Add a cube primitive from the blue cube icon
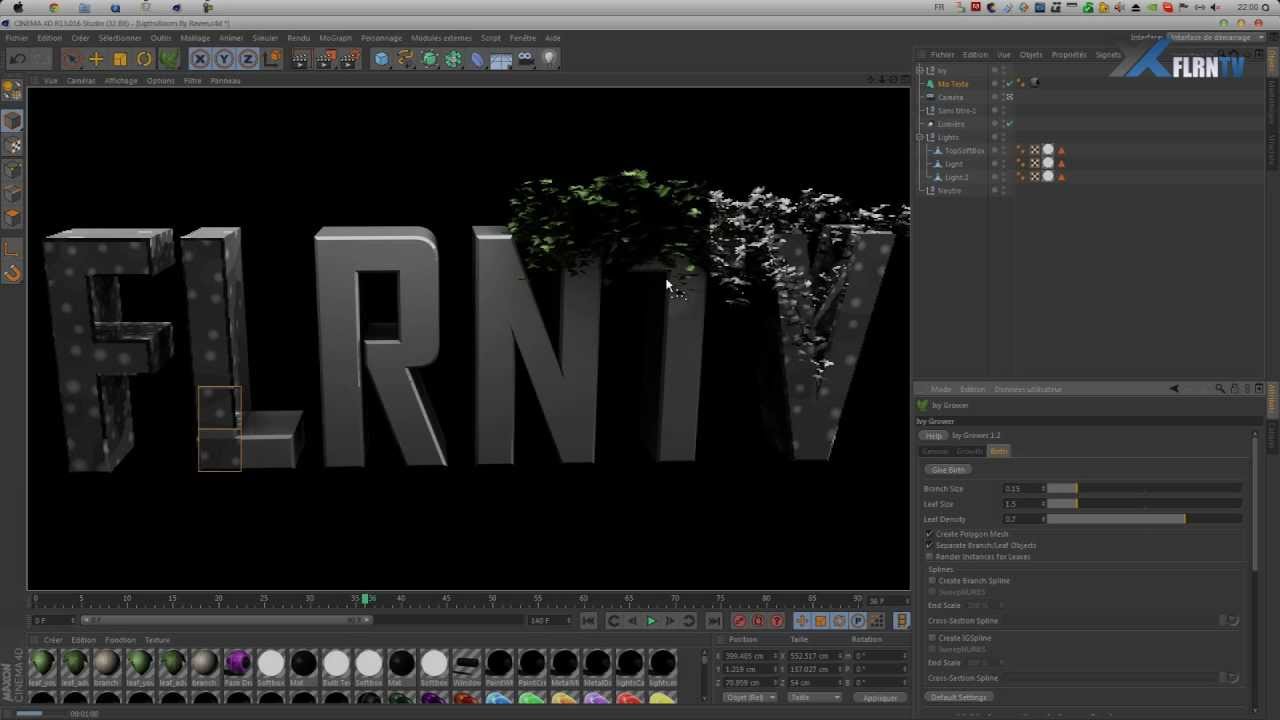This screenshot has width=1280, height=720. coord(381,59)
